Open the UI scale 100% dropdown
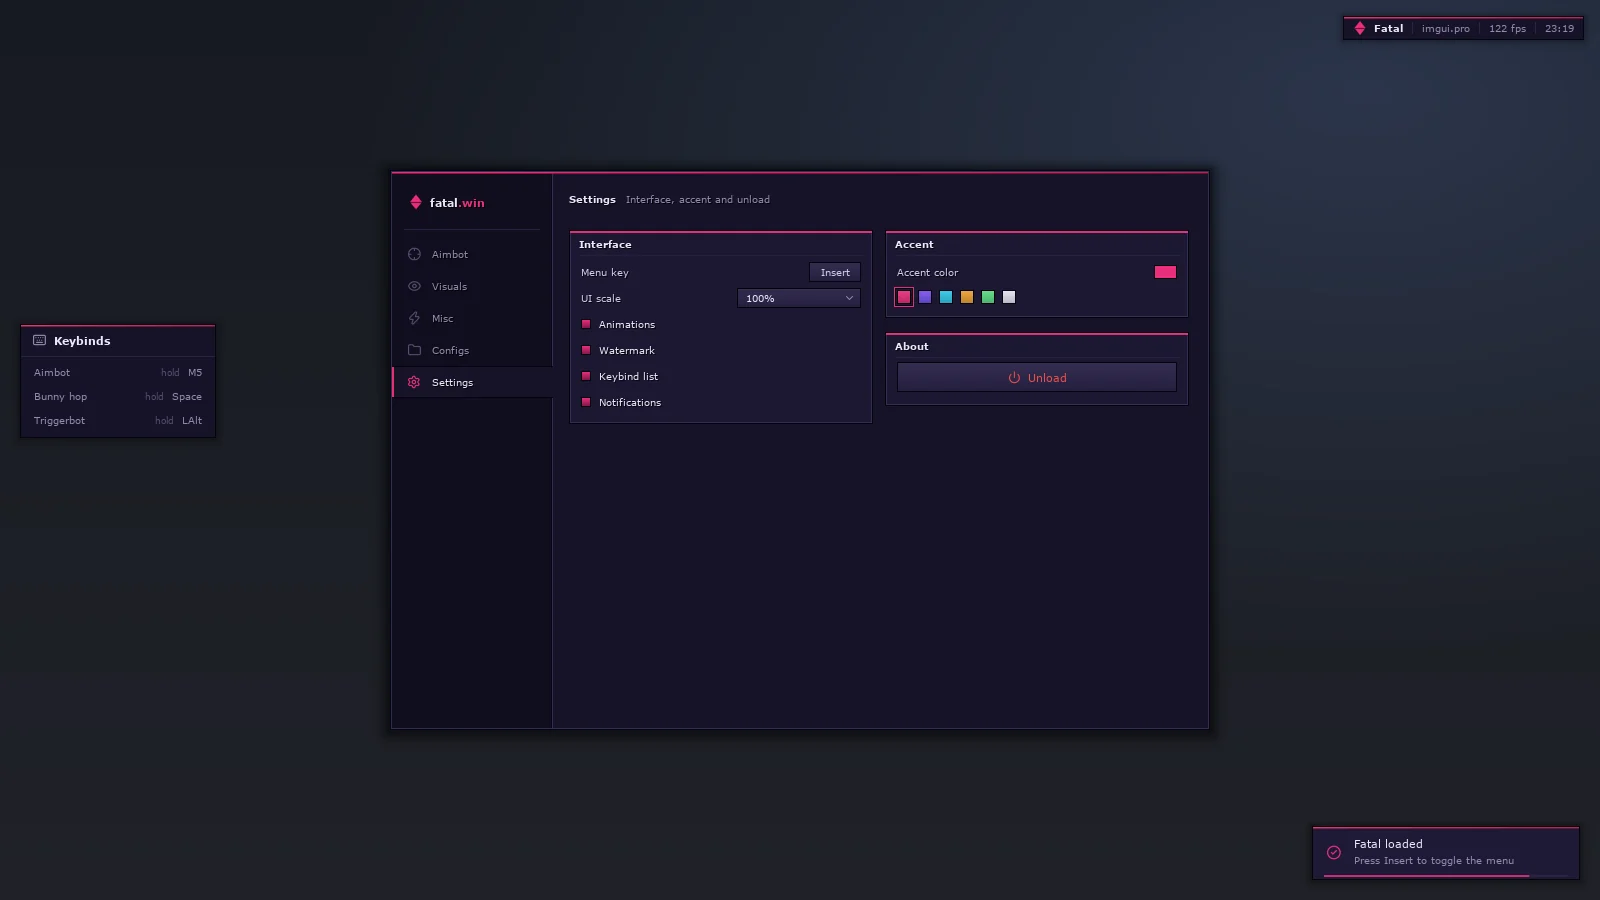The height and width of the screenshot is (900, 1600). (x=799, y=298)
